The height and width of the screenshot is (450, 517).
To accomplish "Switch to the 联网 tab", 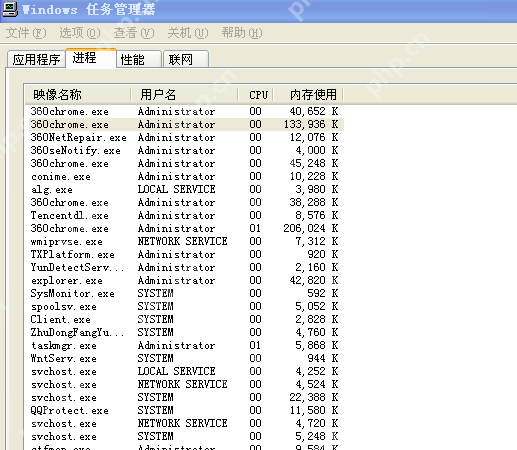I will pos(186,59).
